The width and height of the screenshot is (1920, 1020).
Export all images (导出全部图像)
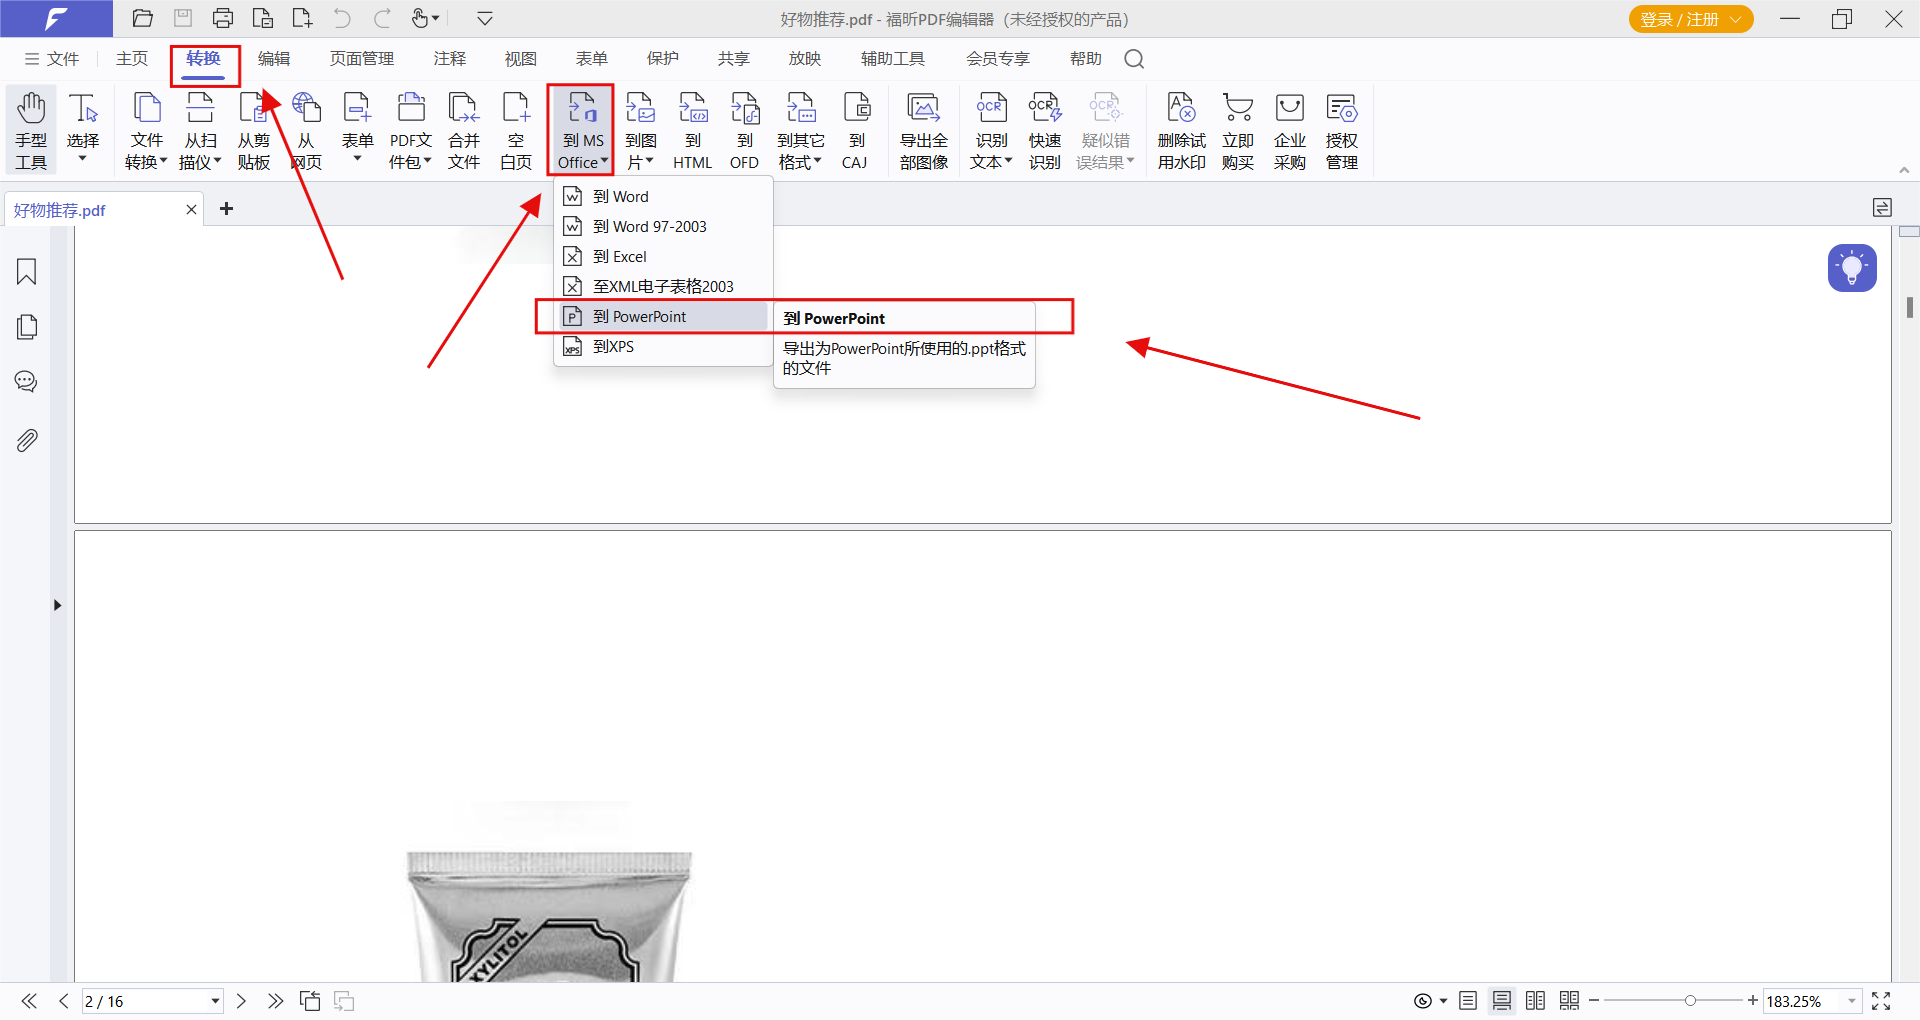(923, 131)
